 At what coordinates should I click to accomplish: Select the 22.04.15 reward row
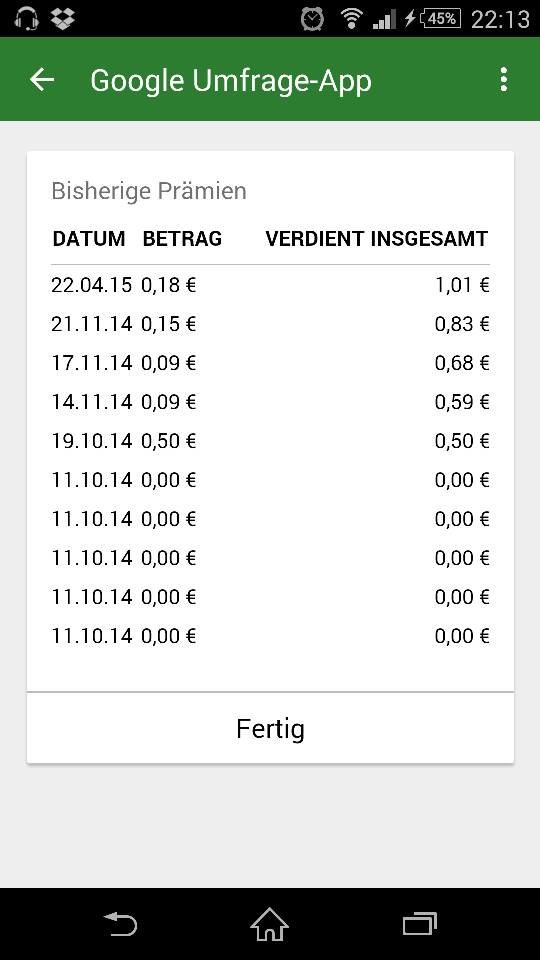tap(270, 285)
